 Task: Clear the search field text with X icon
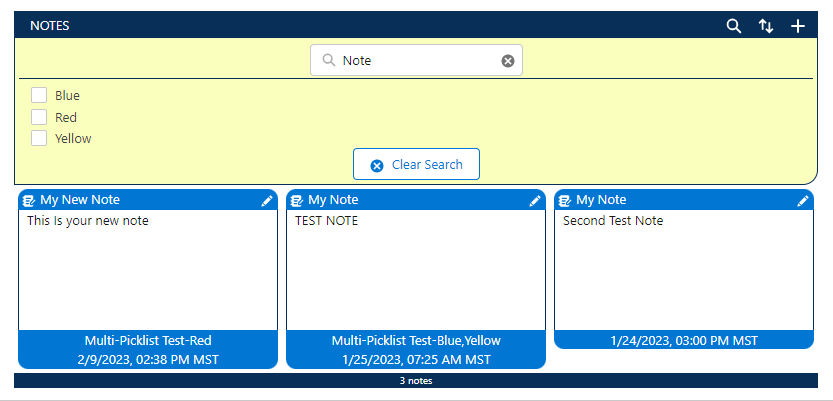tap(508, 61)
